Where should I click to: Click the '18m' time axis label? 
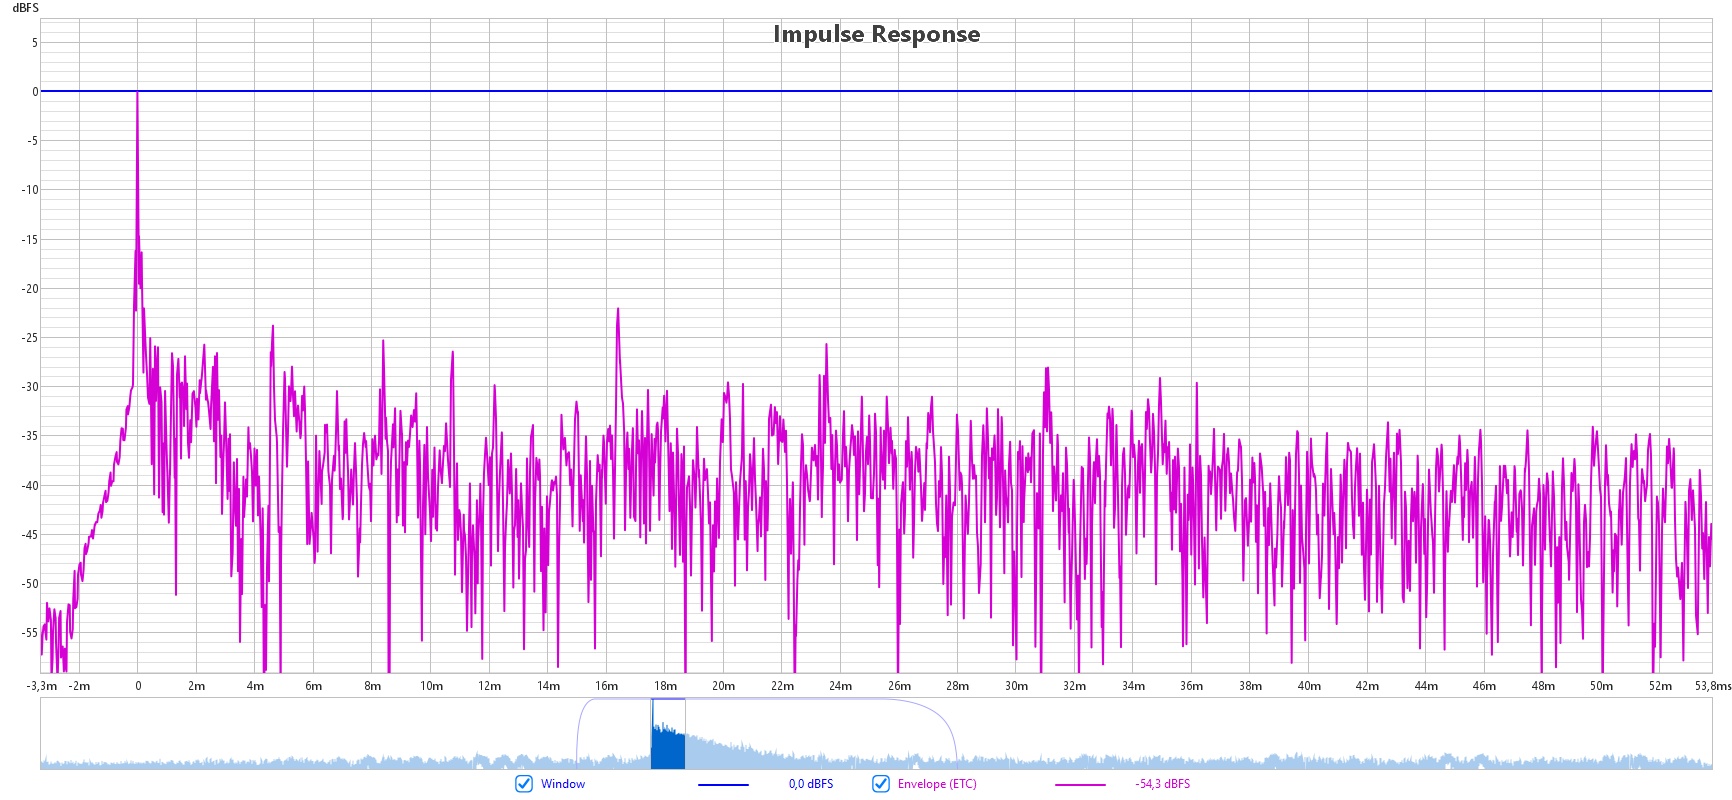(665, 686)
